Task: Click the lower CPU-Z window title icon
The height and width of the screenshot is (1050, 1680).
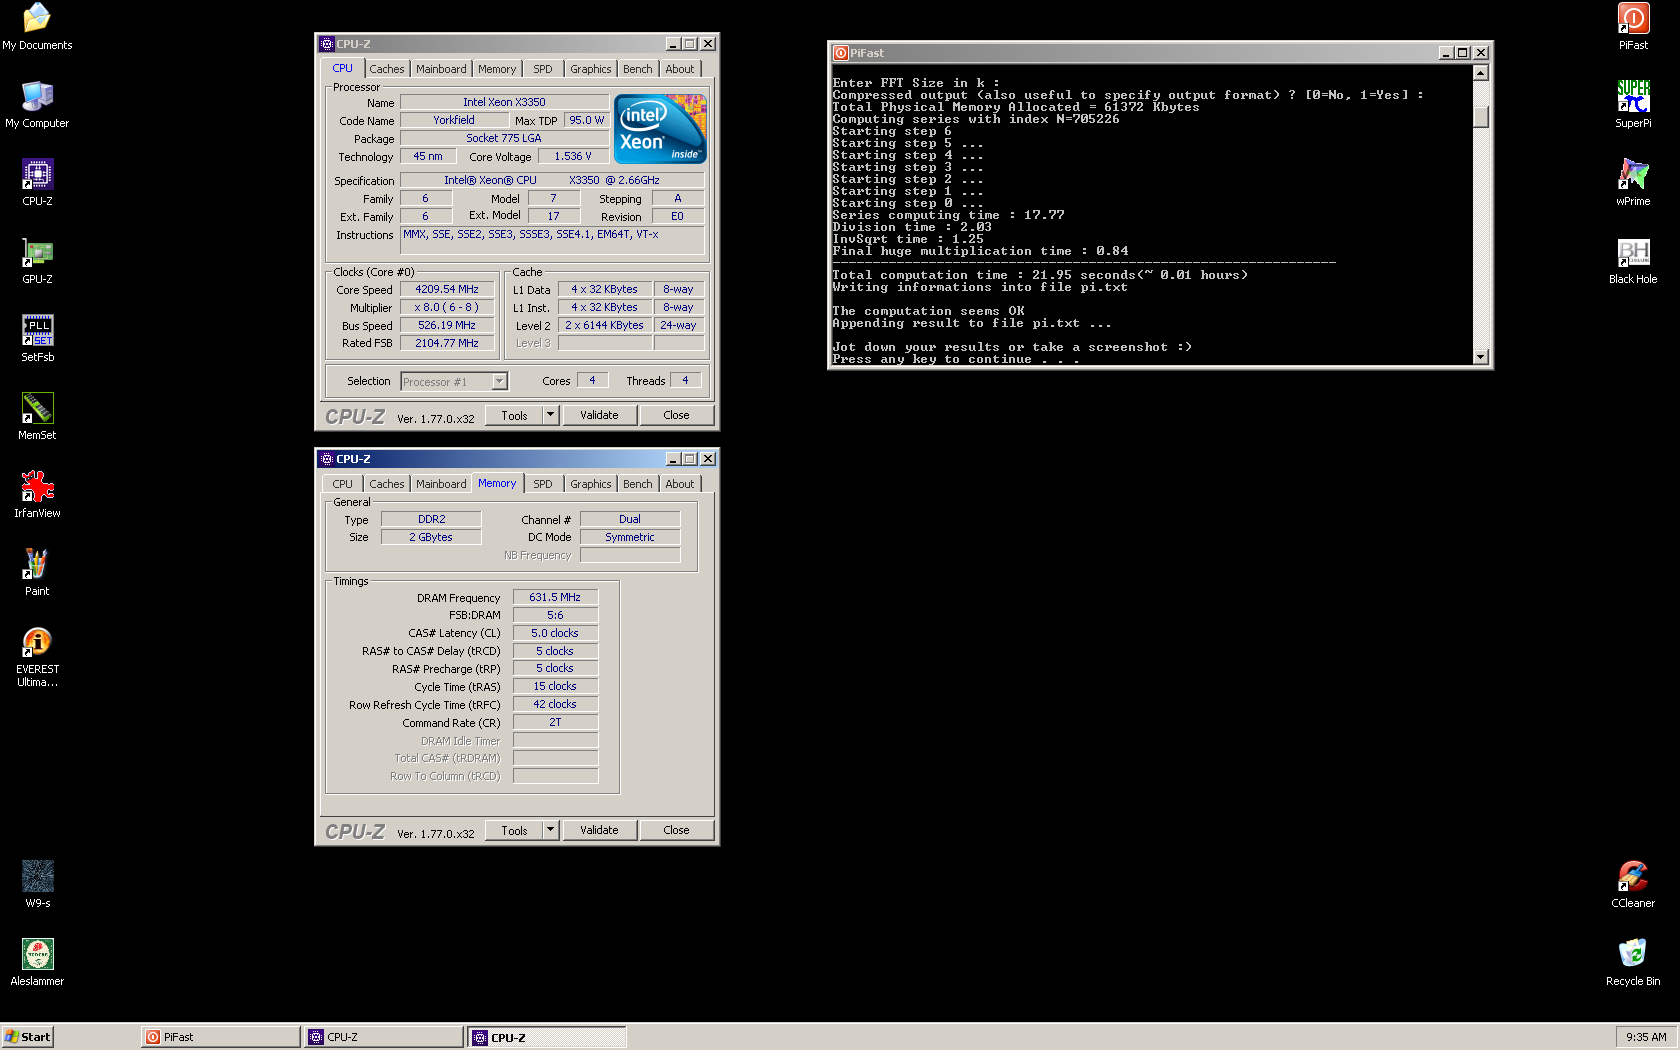Action: click(327, 459)
